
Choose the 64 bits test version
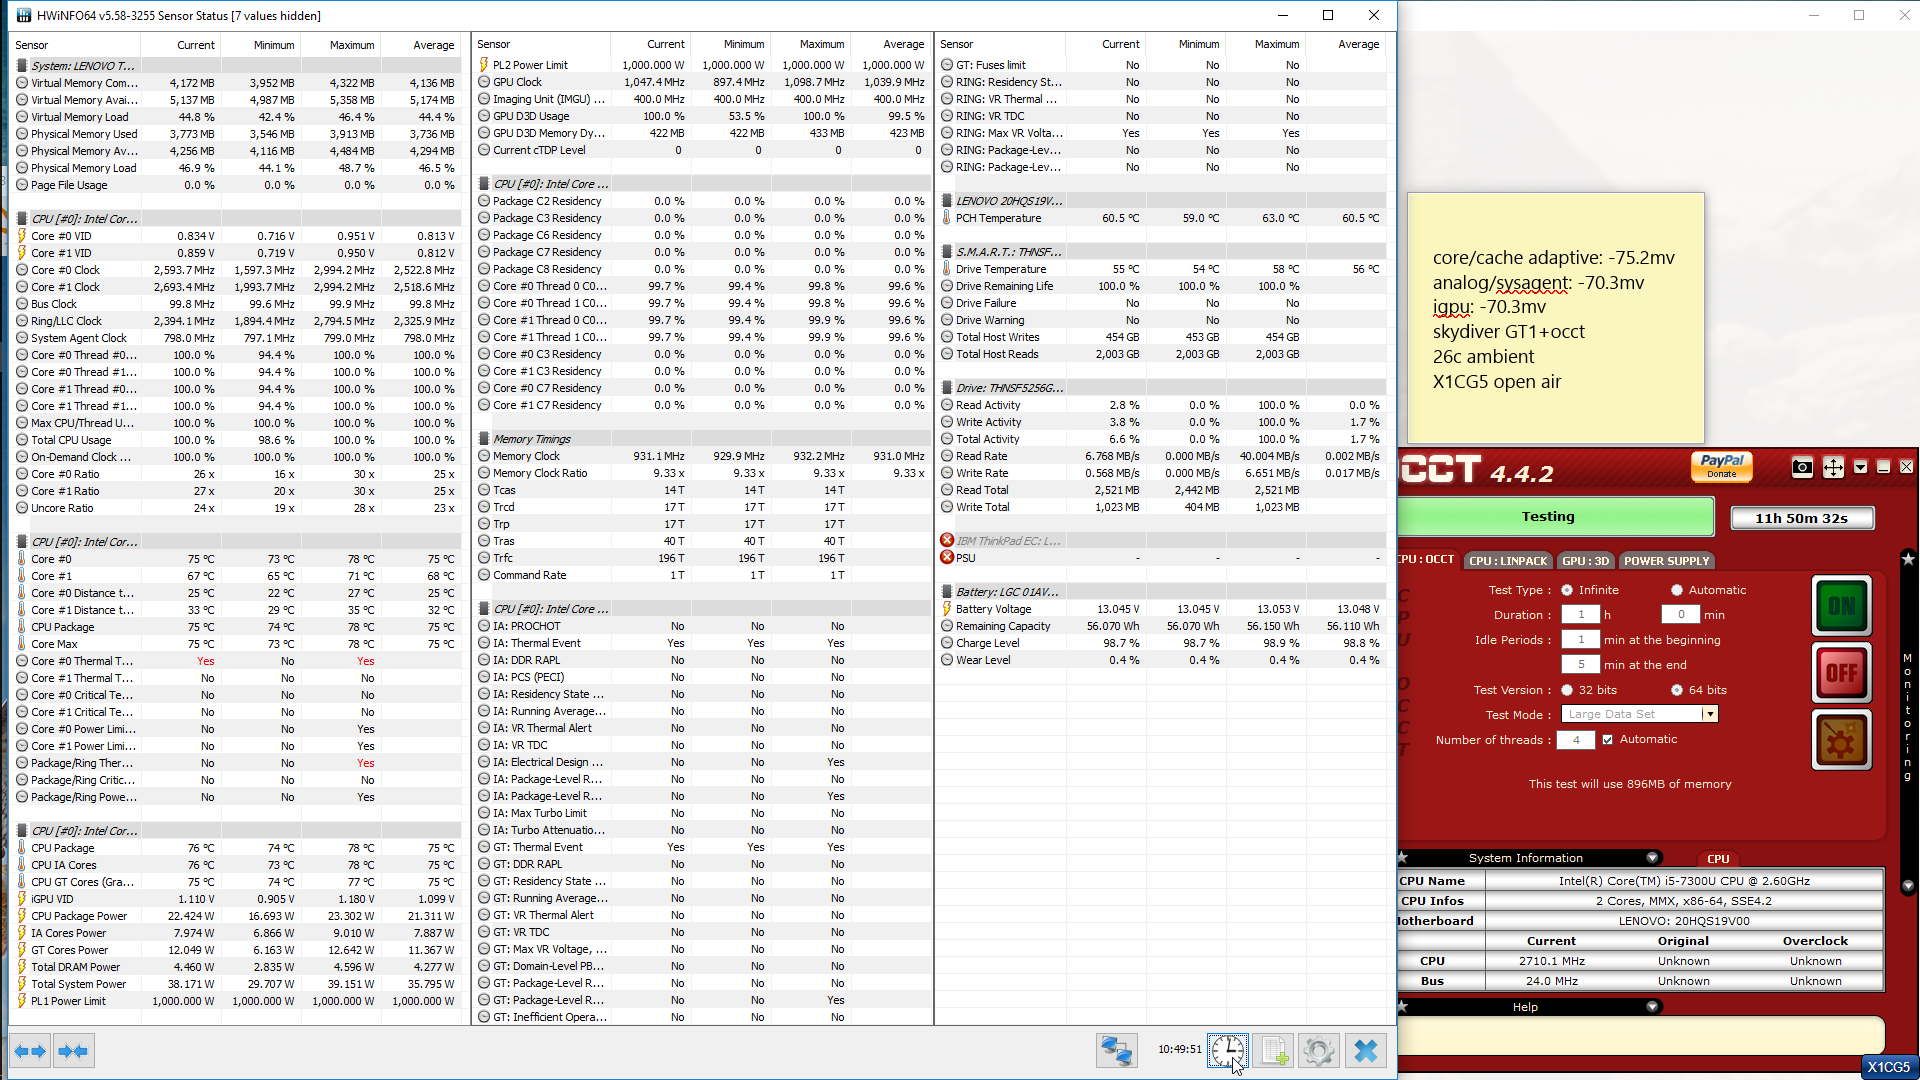pos(1677,690)
